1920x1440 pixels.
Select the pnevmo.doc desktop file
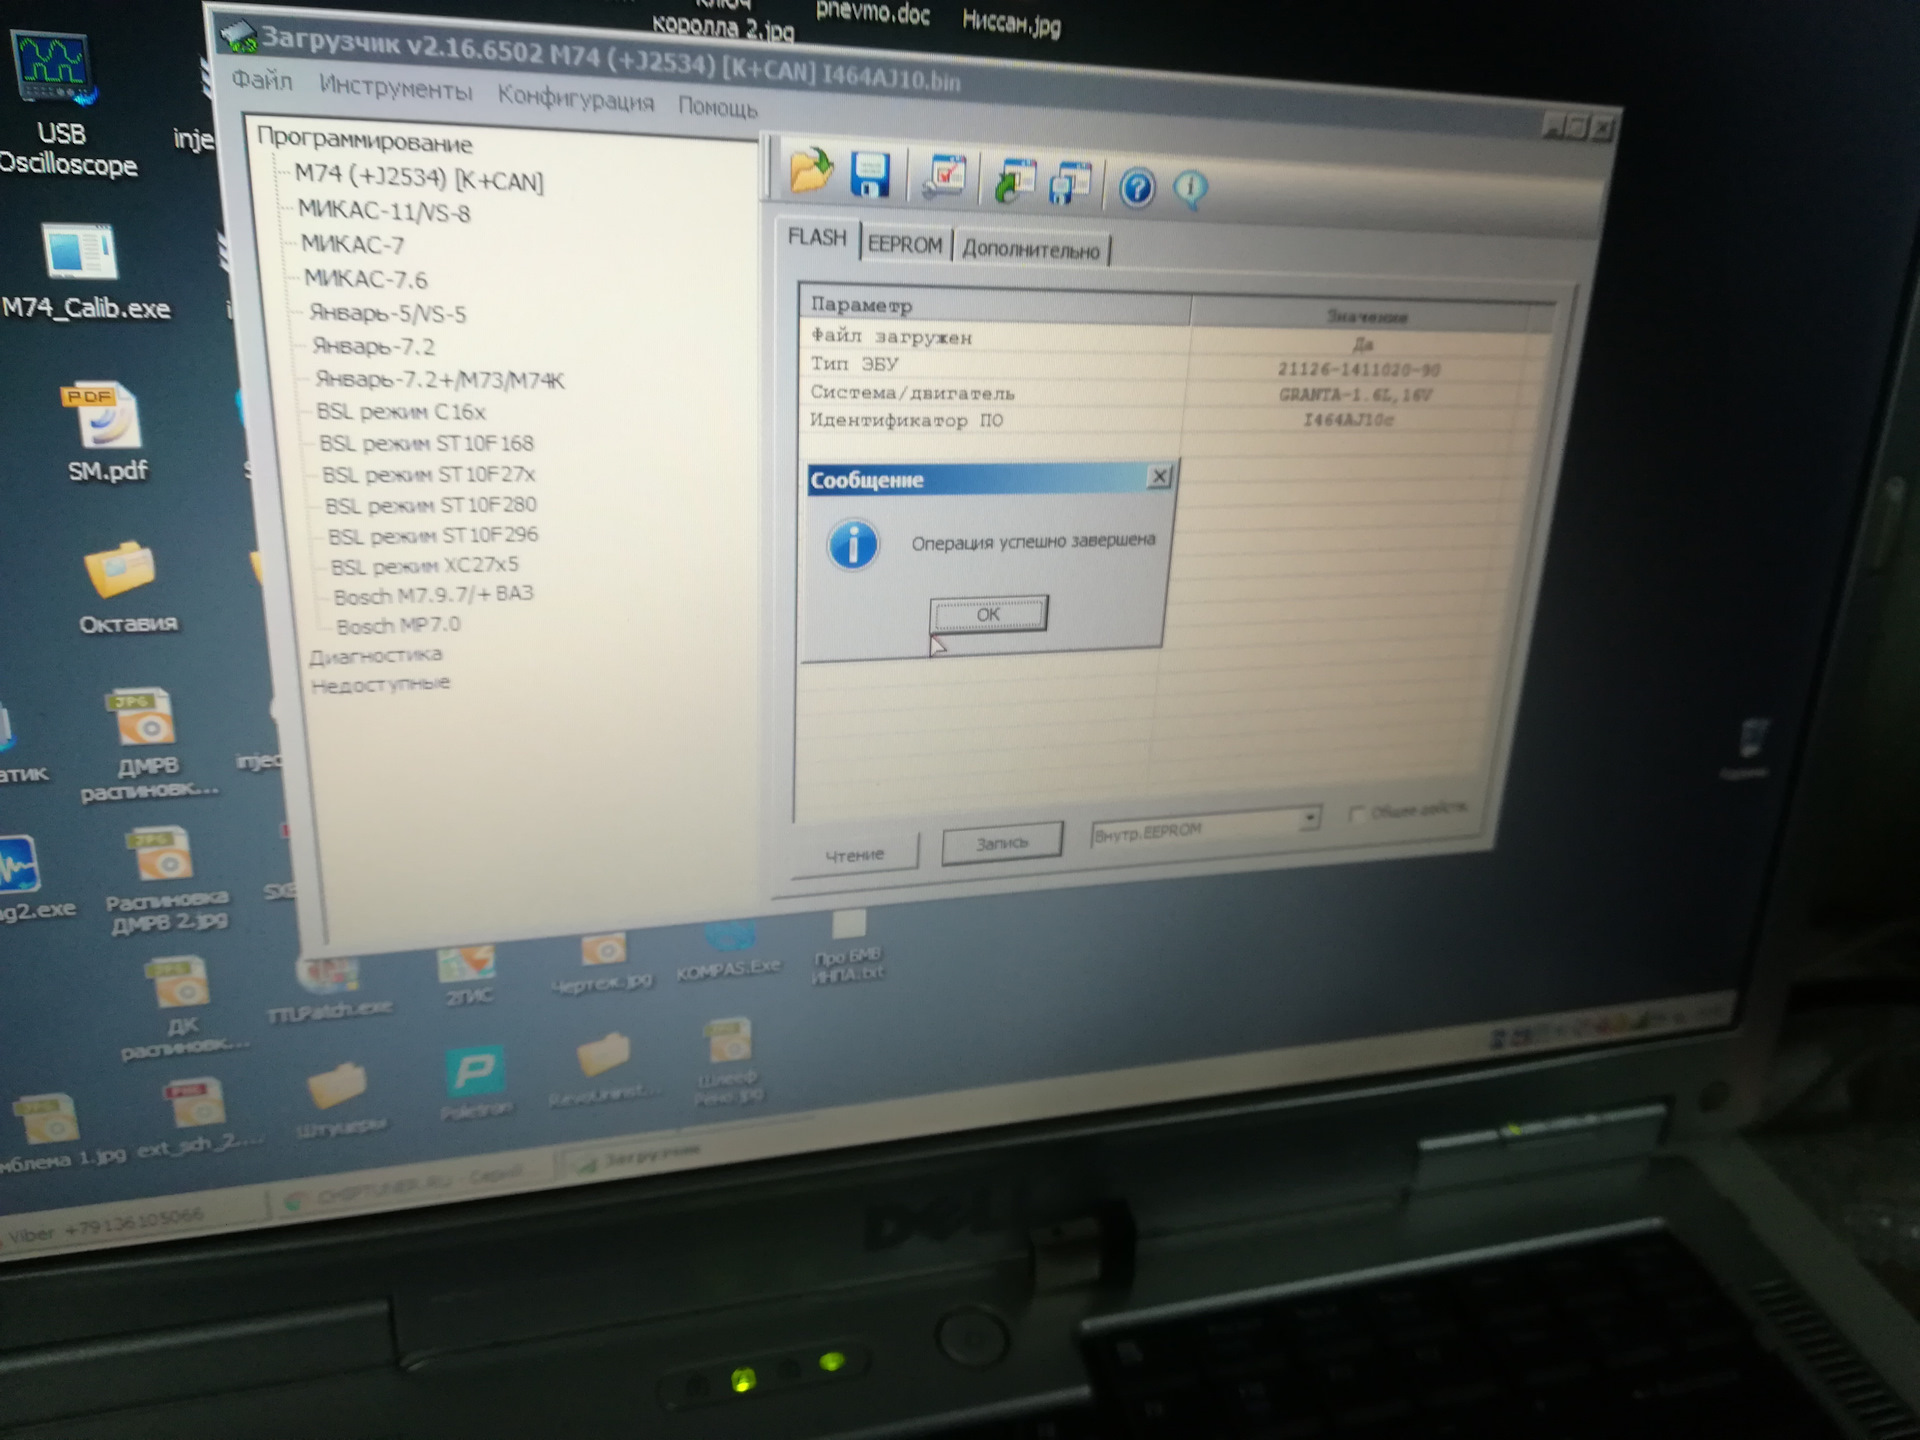coord(872,14)
